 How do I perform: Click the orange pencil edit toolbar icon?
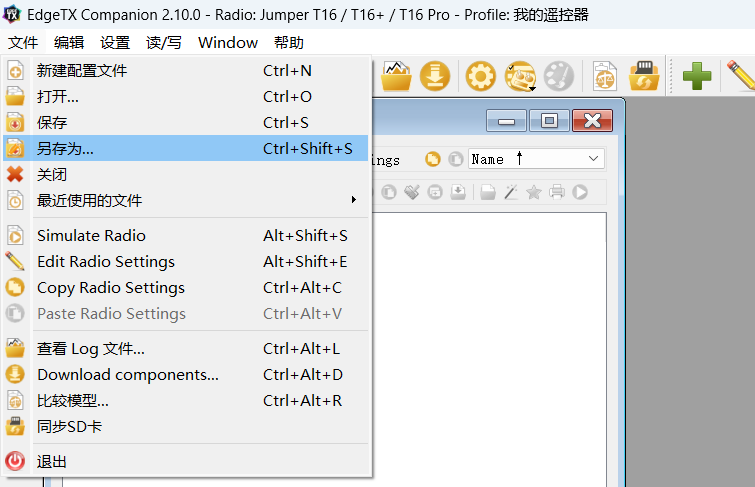click(x=741, y=75)
